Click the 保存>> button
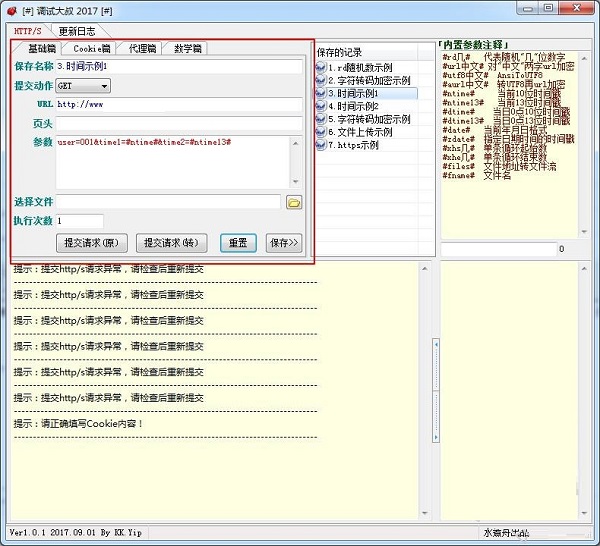 point(283,243)
